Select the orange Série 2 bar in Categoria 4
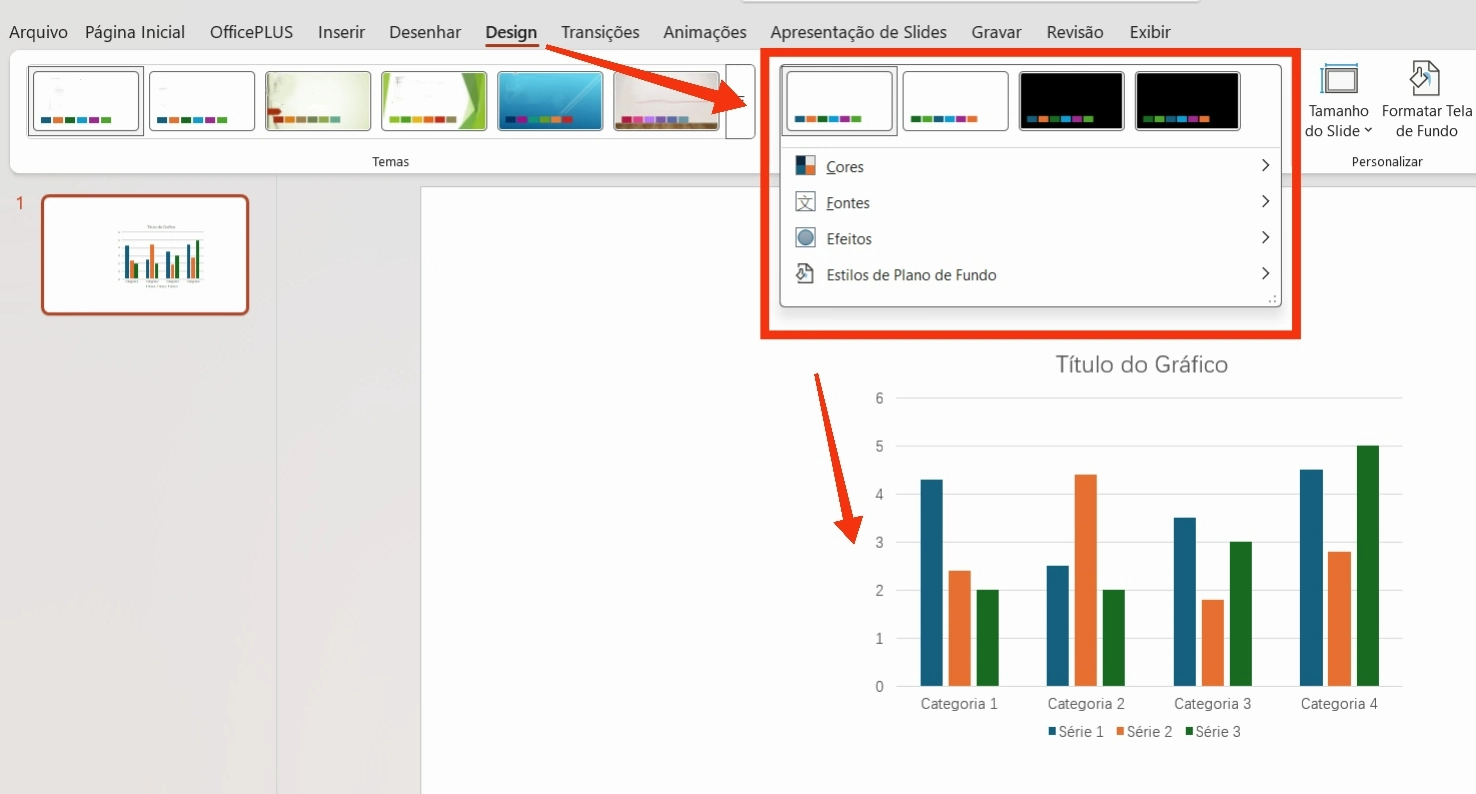1476x794 pixels. pyautogui.click(x=1339, y=619)
